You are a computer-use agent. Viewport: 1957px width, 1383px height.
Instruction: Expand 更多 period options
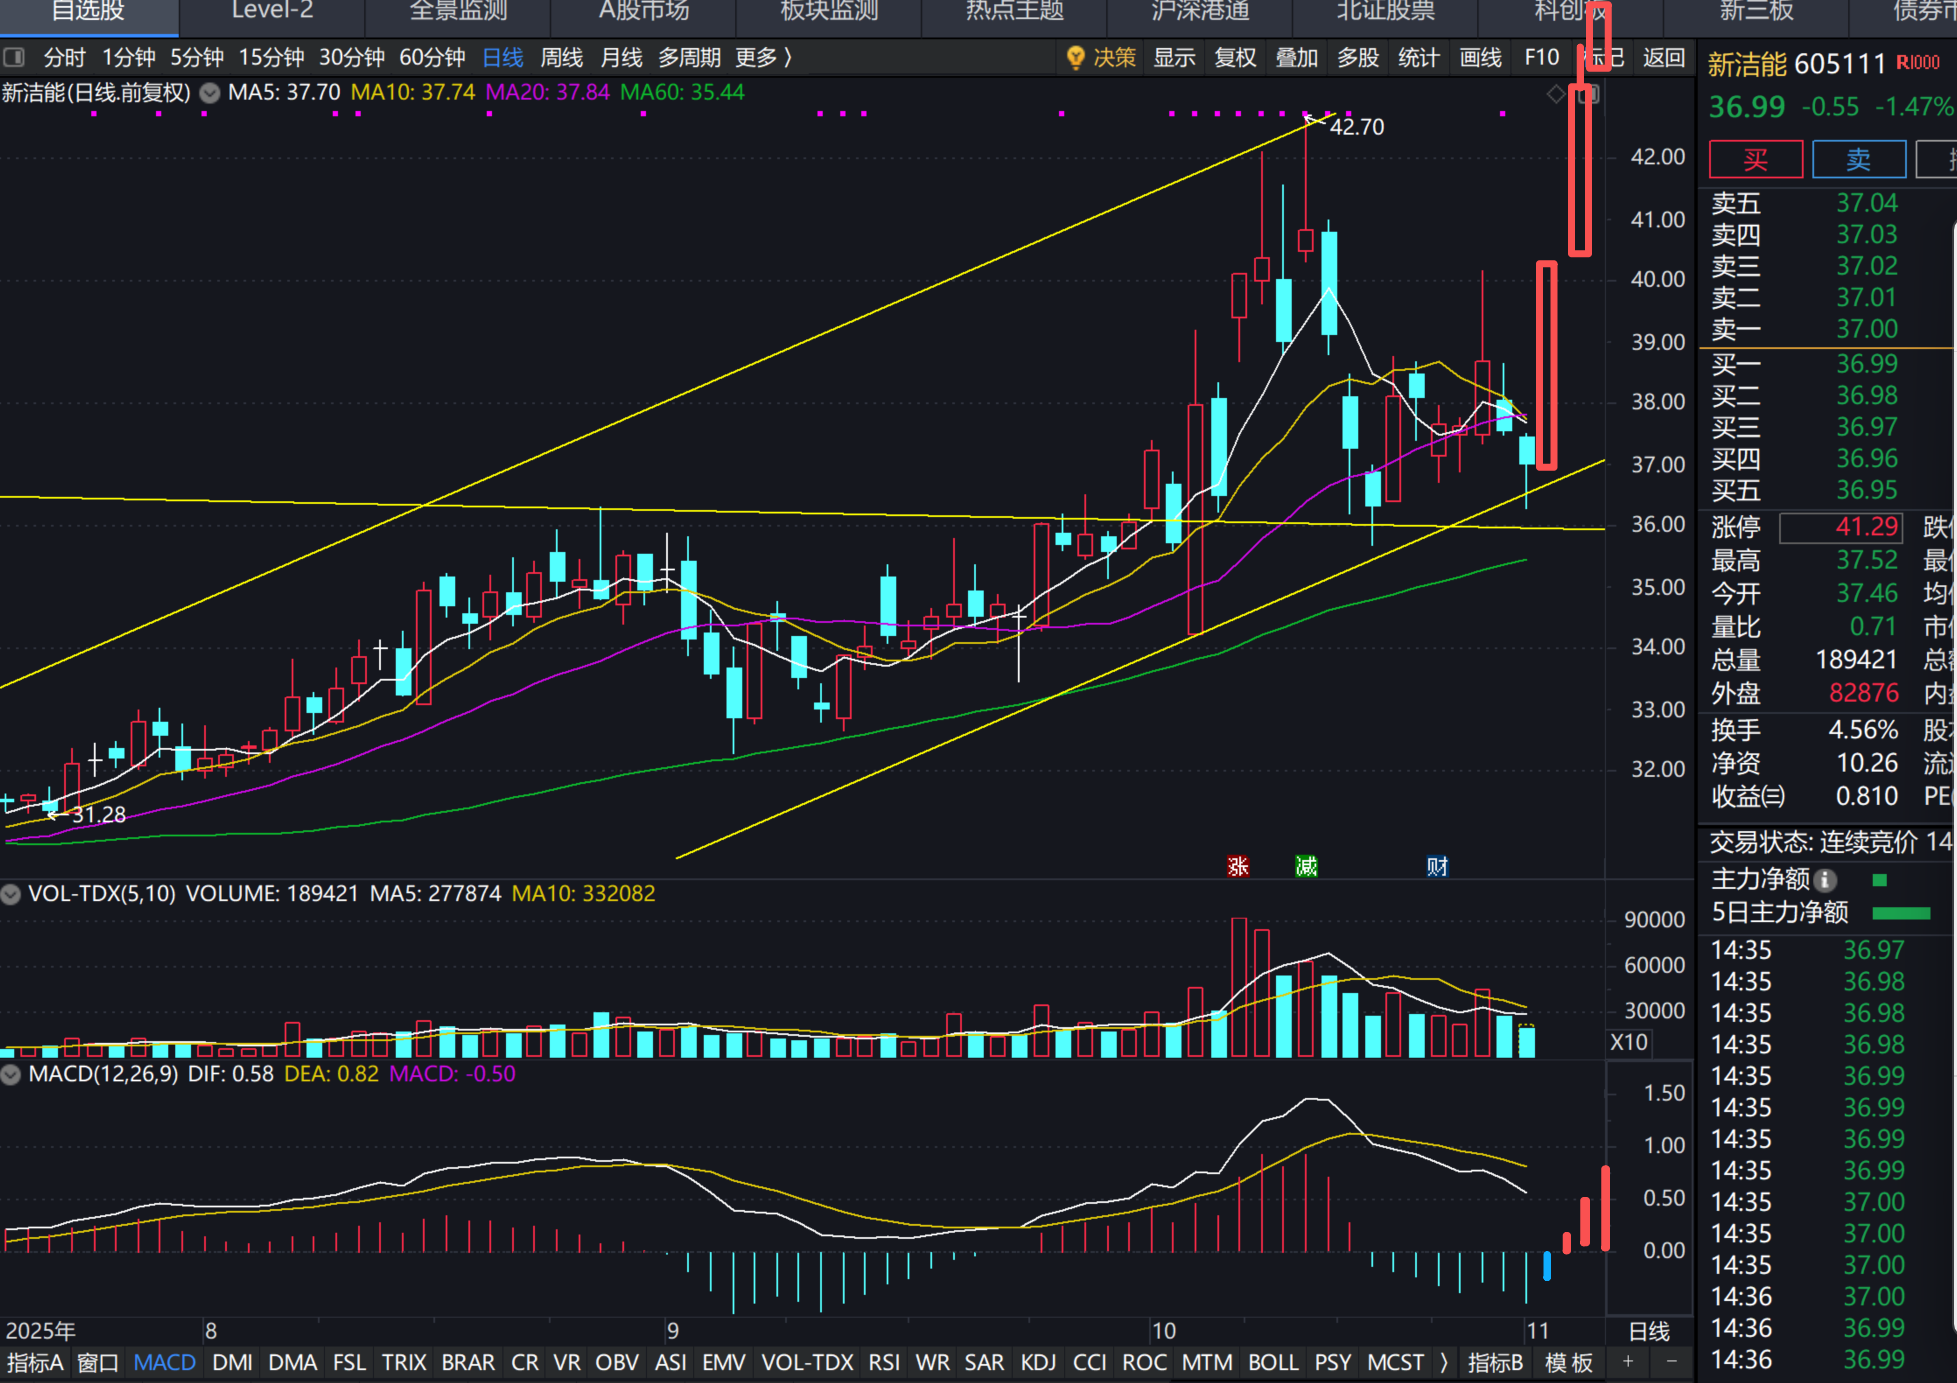point(764,58)
